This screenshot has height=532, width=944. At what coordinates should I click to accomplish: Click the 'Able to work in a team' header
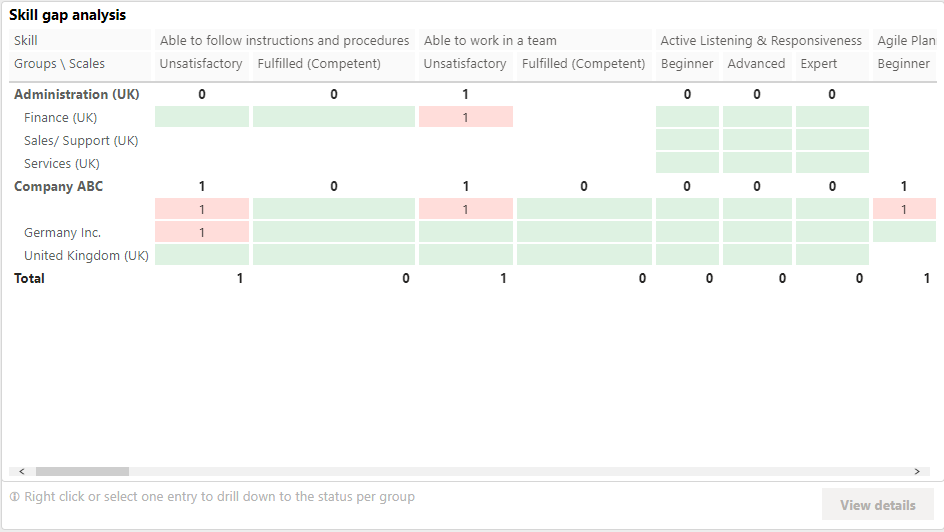point(490,41)
